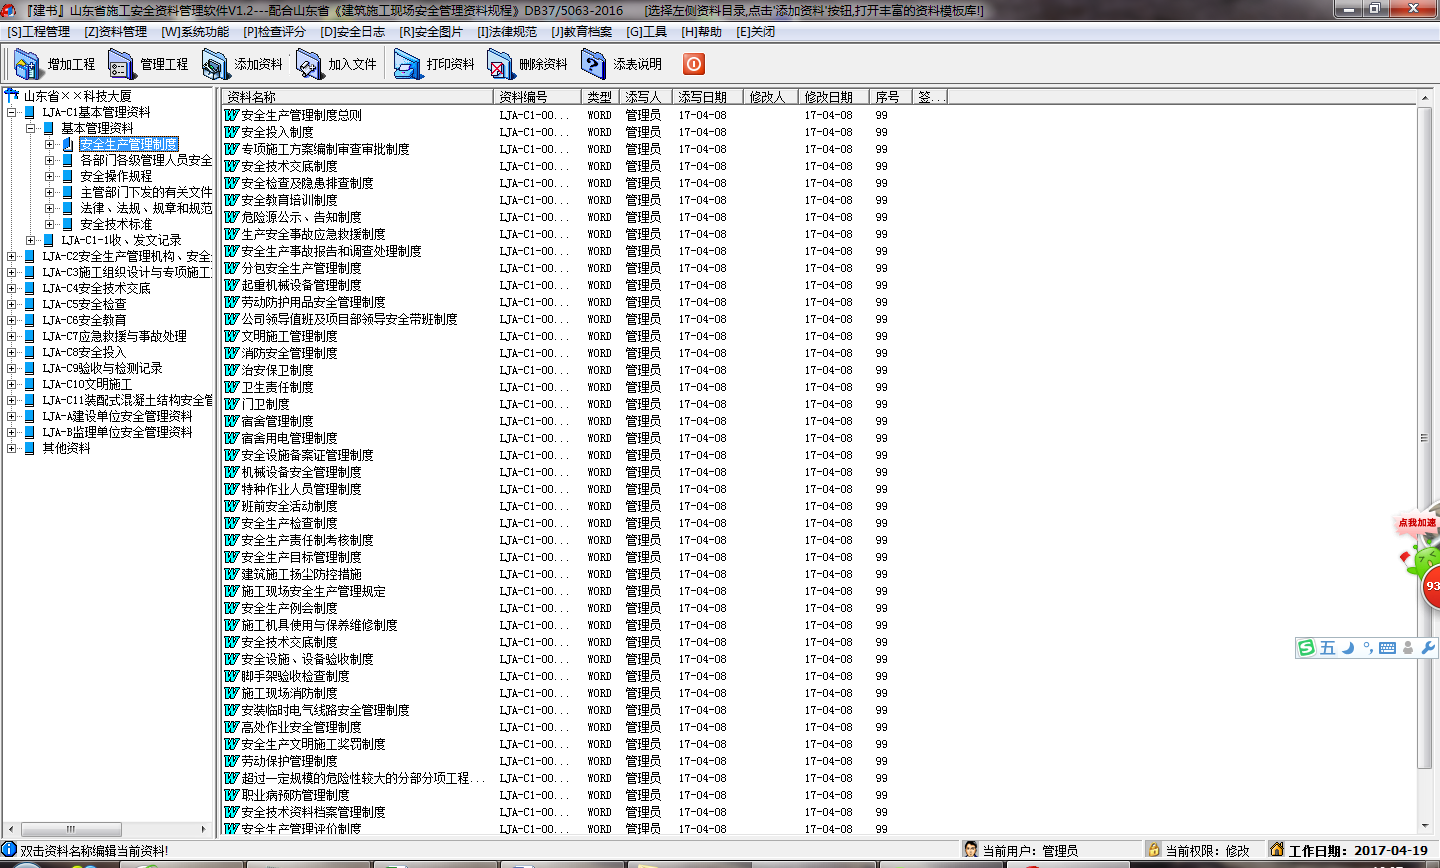The height and width of the screenshot is (868, 1440).
Task: Click the 打印资料 printer icon
Action: 407,64
